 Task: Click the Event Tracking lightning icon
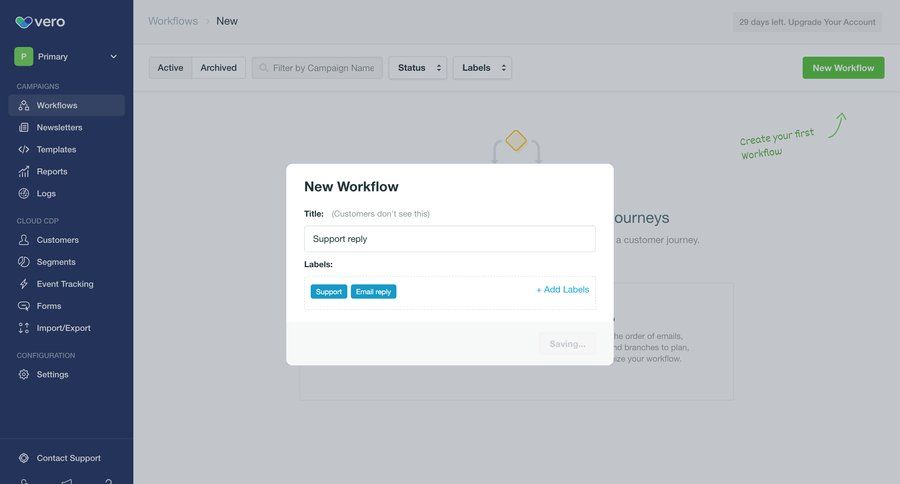pyautogui.click(x=24, y=284)
